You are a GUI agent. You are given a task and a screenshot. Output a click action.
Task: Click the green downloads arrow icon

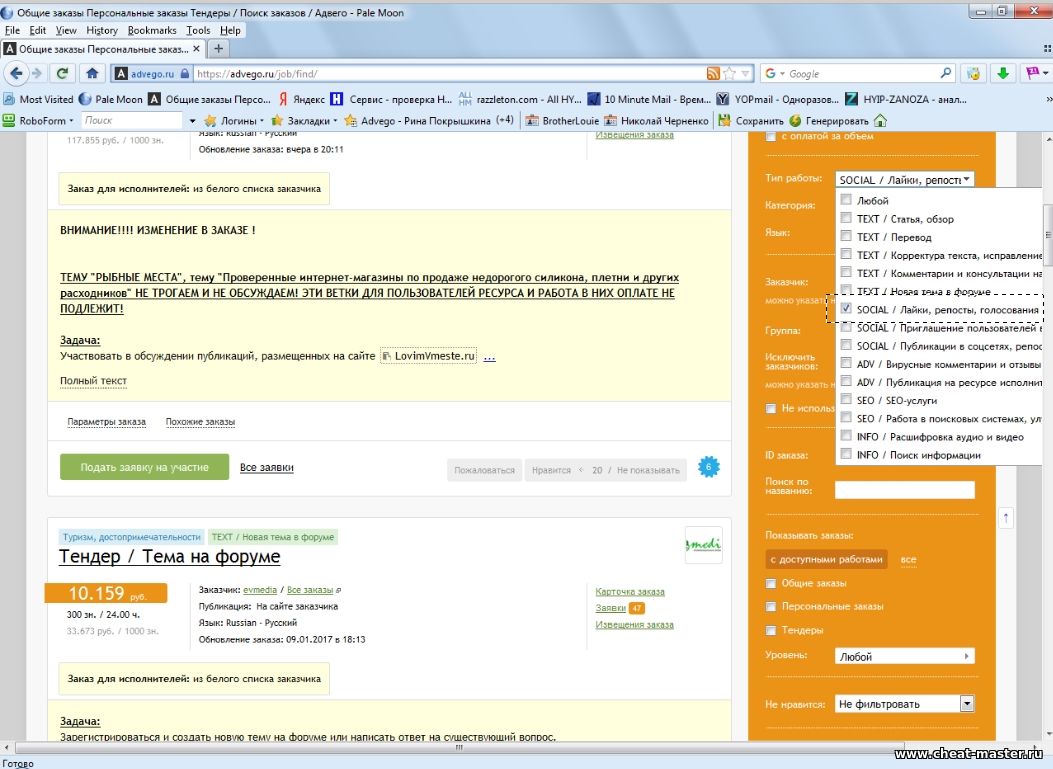click(x=1003, y=73)
